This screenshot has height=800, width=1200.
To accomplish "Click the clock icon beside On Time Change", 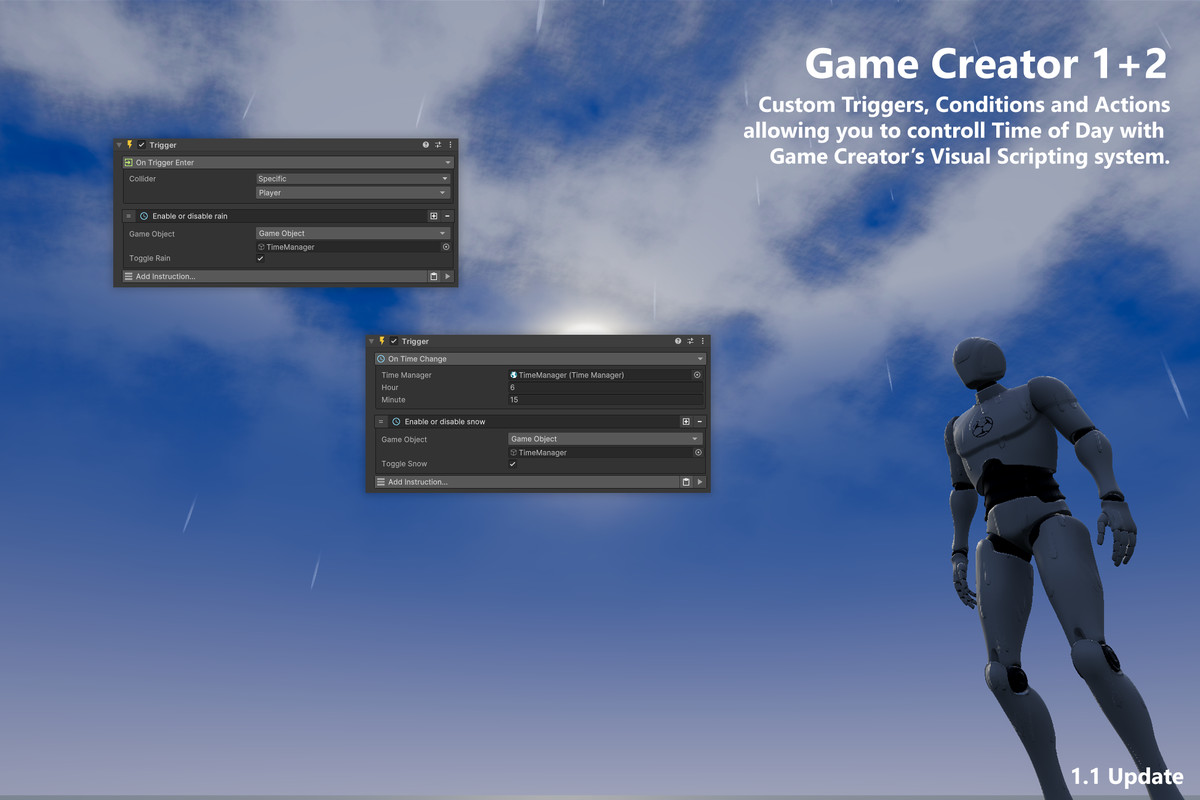I will 381,359.
